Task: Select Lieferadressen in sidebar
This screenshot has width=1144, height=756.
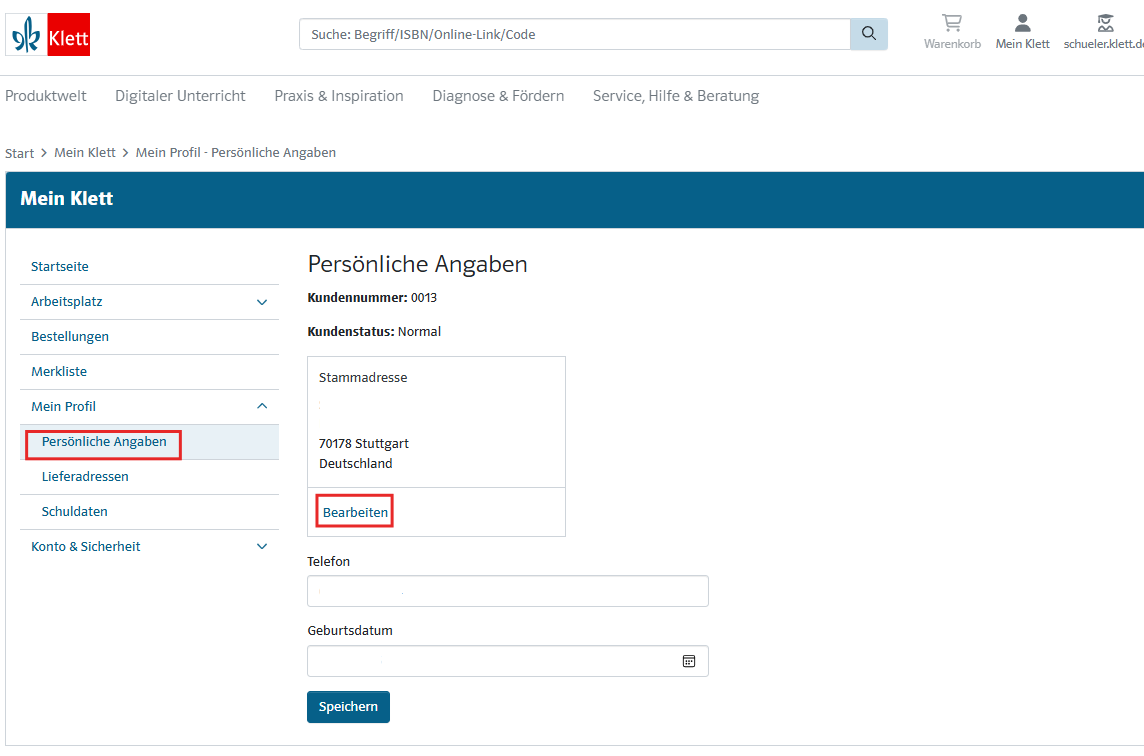Action: click(x=85, y=477)
